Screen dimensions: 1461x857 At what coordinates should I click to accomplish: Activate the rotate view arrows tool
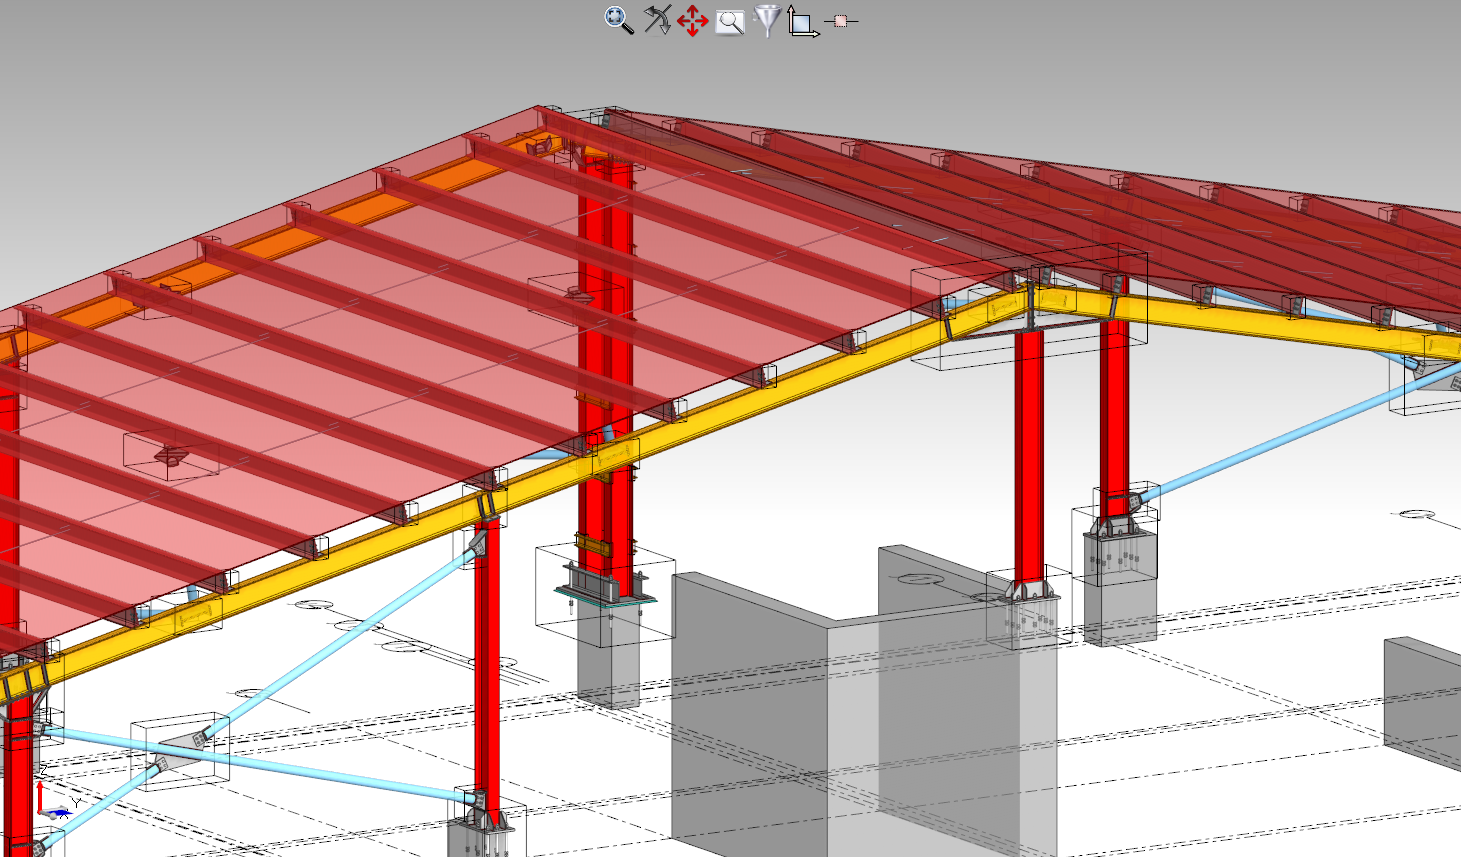click(656, 20)
